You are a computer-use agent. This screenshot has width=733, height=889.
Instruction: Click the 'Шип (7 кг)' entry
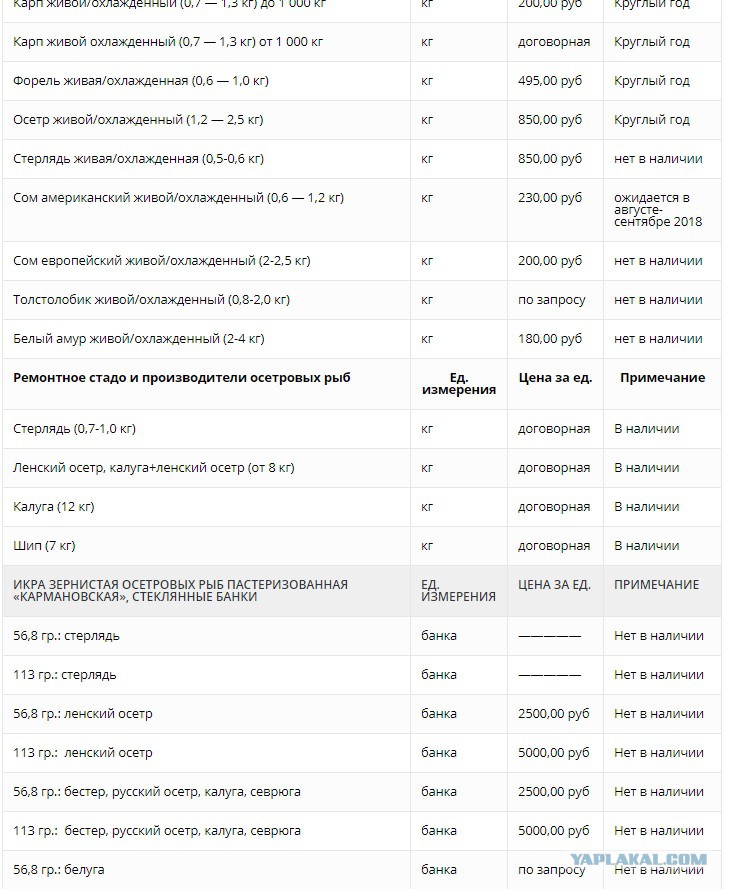pos(44,545)
